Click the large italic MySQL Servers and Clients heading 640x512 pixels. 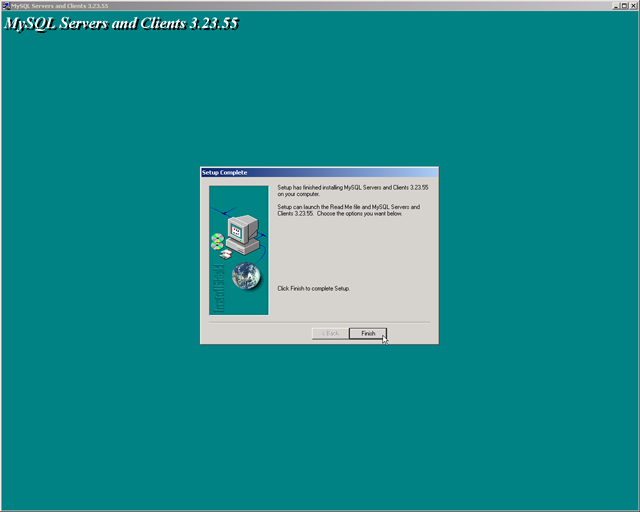[x=121, y=23]
